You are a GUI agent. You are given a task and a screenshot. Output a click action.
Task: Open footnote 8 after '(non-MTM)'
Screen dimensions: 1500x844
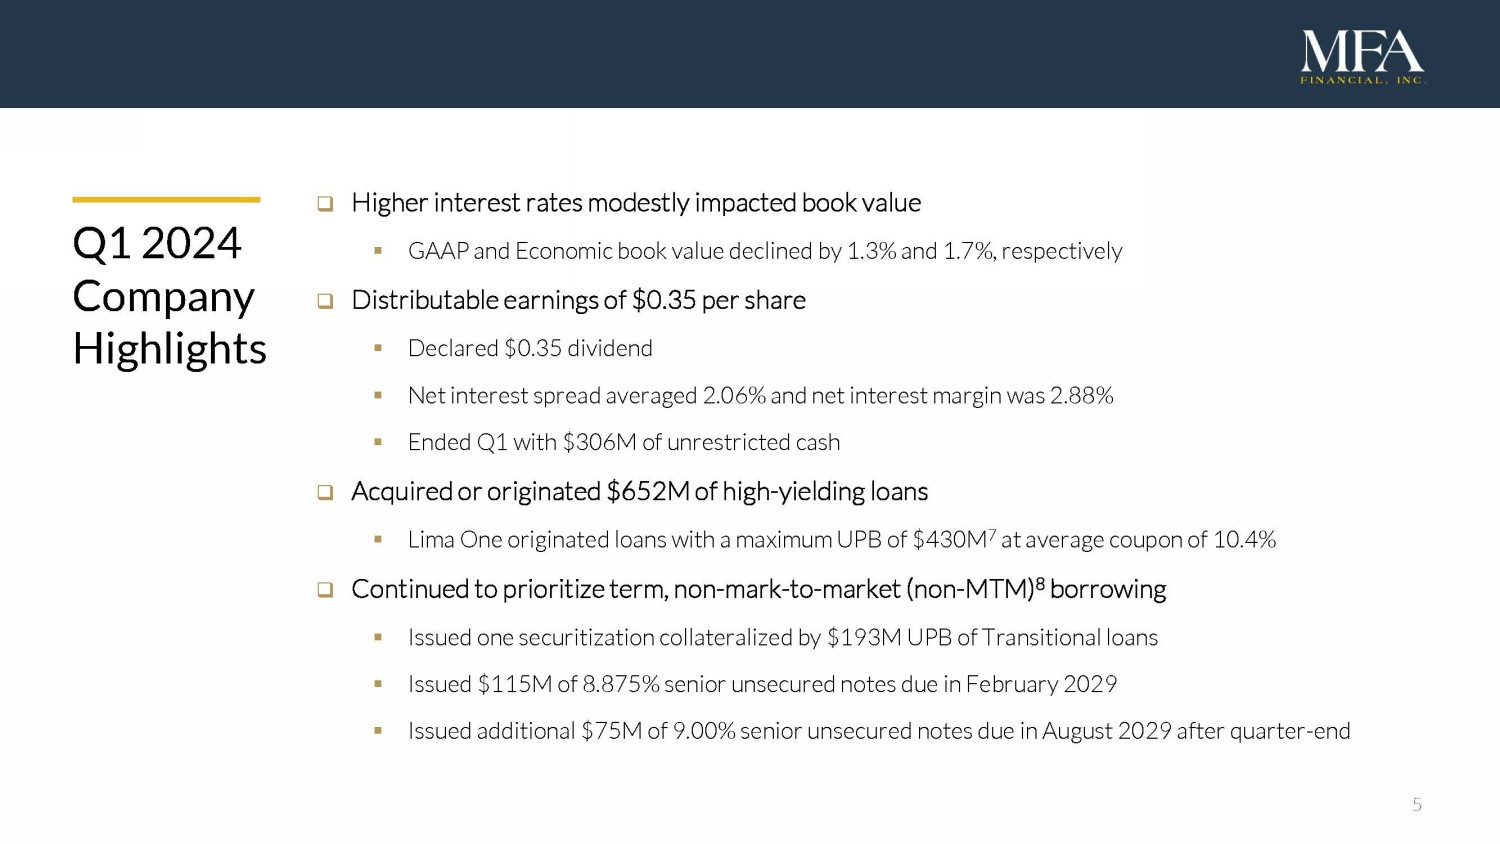[1040, 584]
